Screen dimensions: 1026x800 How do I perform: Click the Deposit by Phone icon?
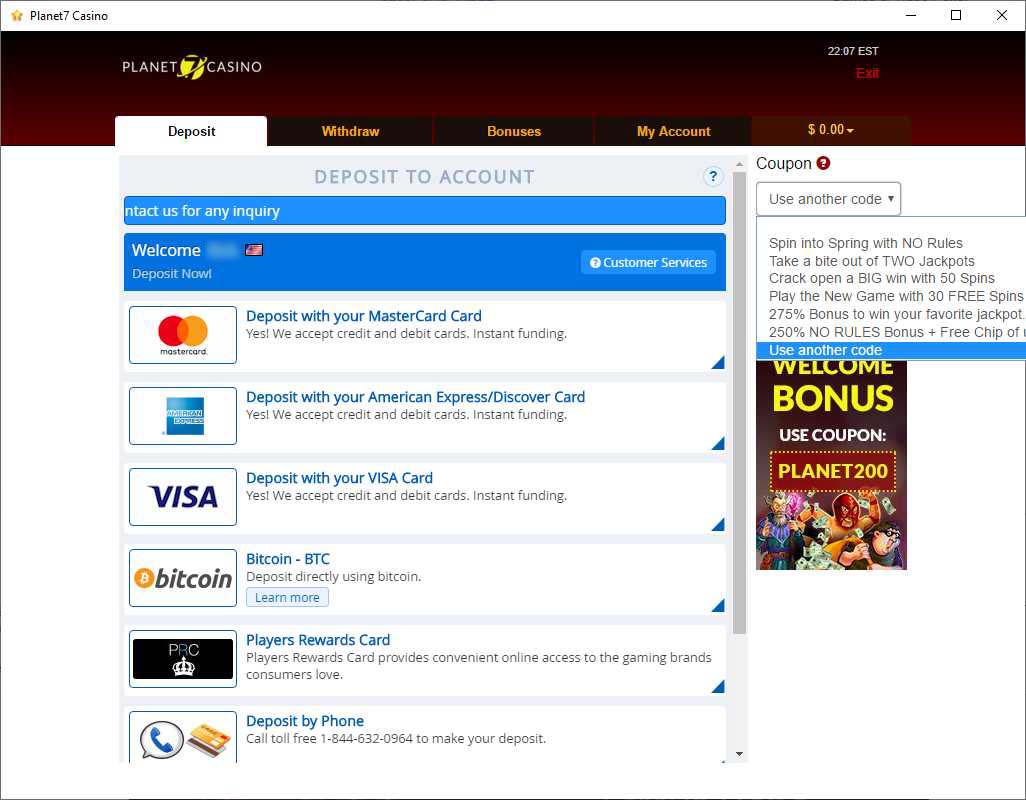[x=183, y=738]
